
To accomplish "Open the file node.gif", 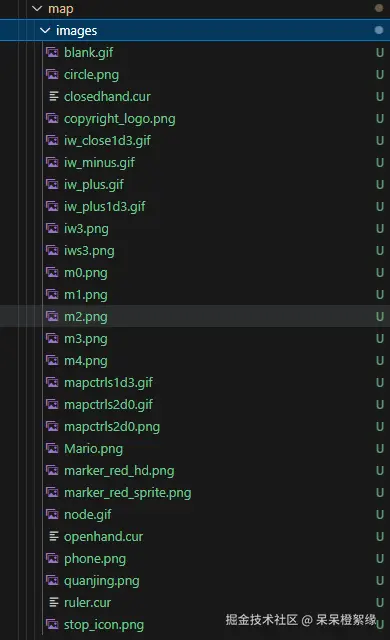I will [88, 515].
